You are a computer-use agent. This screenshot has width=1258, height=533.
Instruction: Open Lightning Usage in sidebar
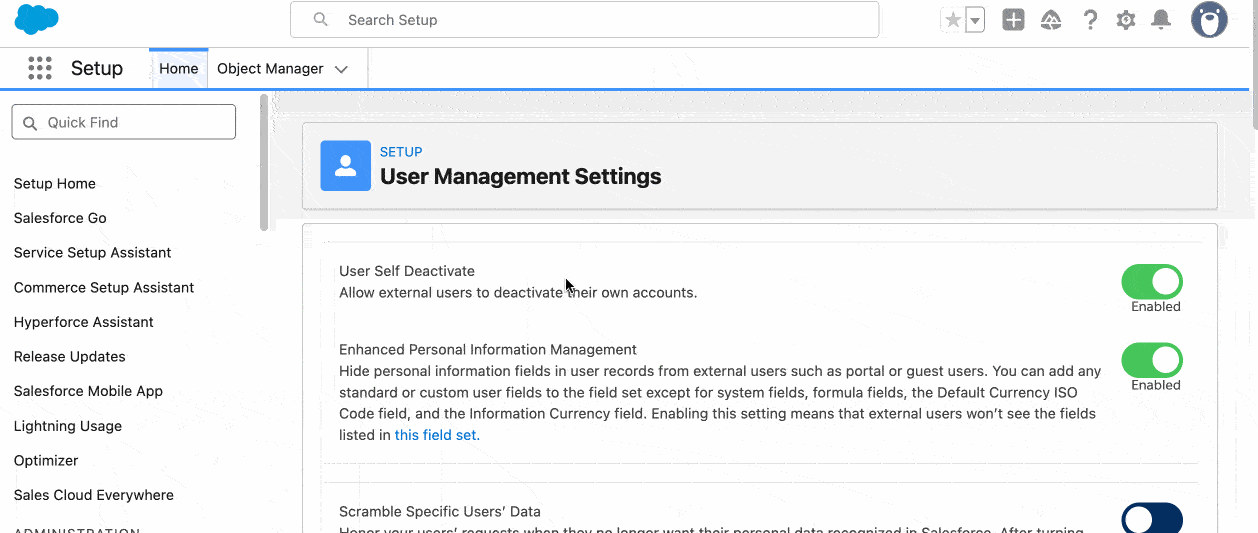click(68, 426)
